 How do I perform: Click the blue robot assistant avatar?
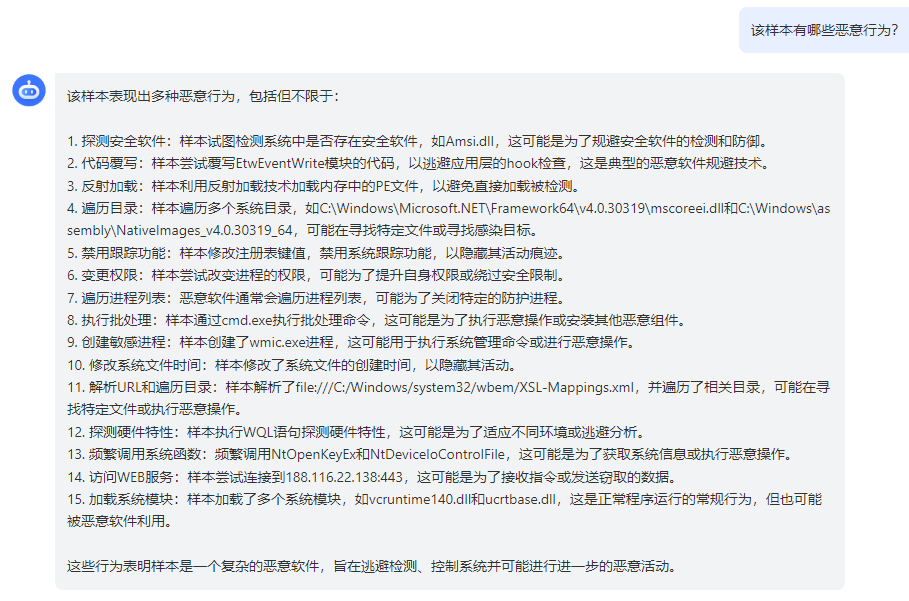[29, 90]
